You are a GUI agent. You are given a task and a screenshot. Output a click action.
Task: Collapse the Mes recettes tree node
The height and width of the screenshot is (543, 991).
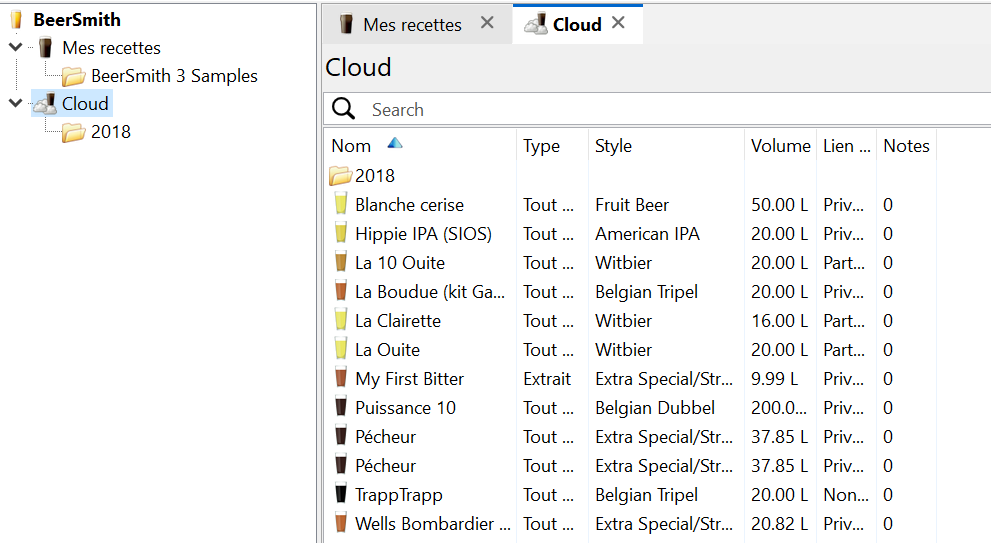pos(15,47)
